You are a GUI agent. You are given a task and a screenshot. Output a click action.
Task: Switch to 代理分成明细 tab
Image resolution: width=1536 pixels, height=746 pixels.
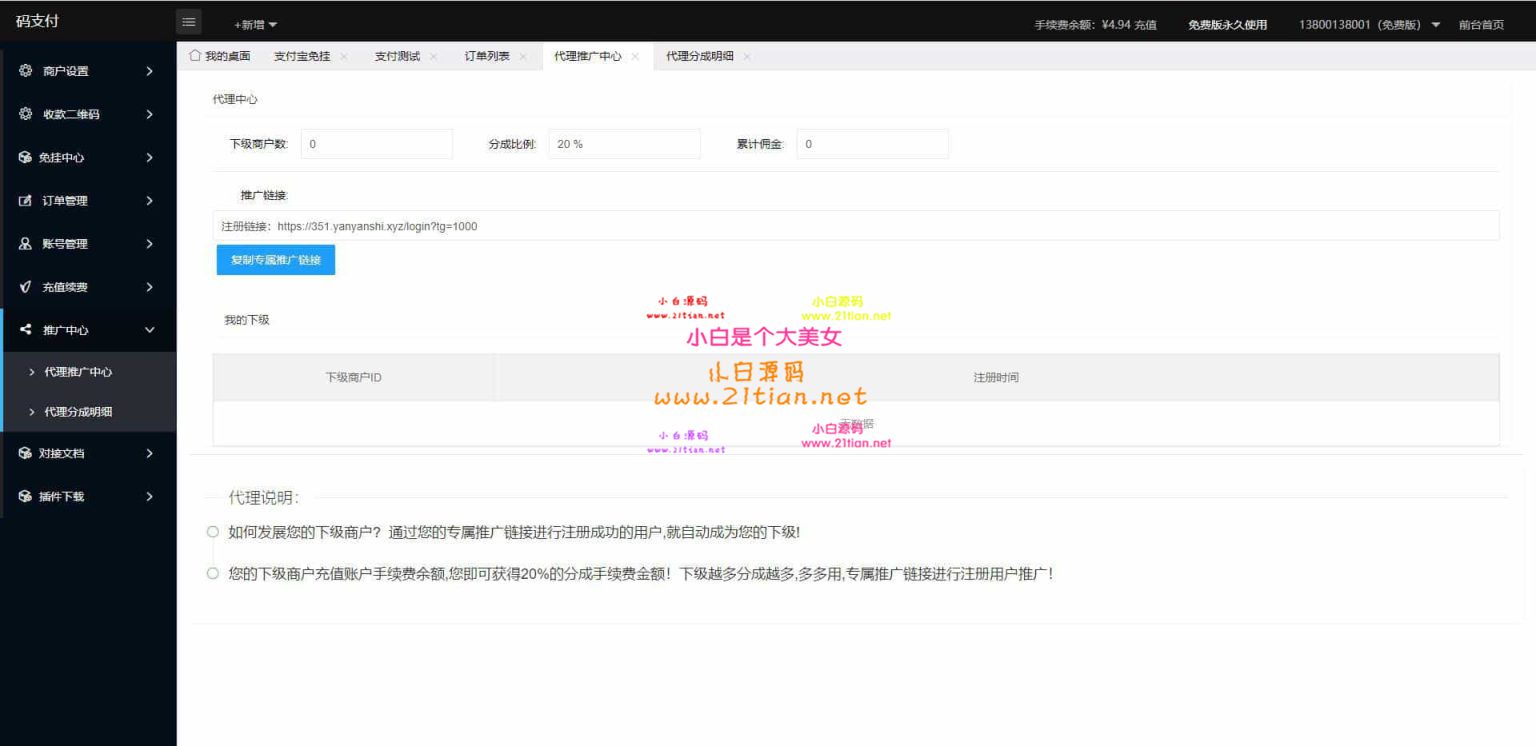click(700, 56)
